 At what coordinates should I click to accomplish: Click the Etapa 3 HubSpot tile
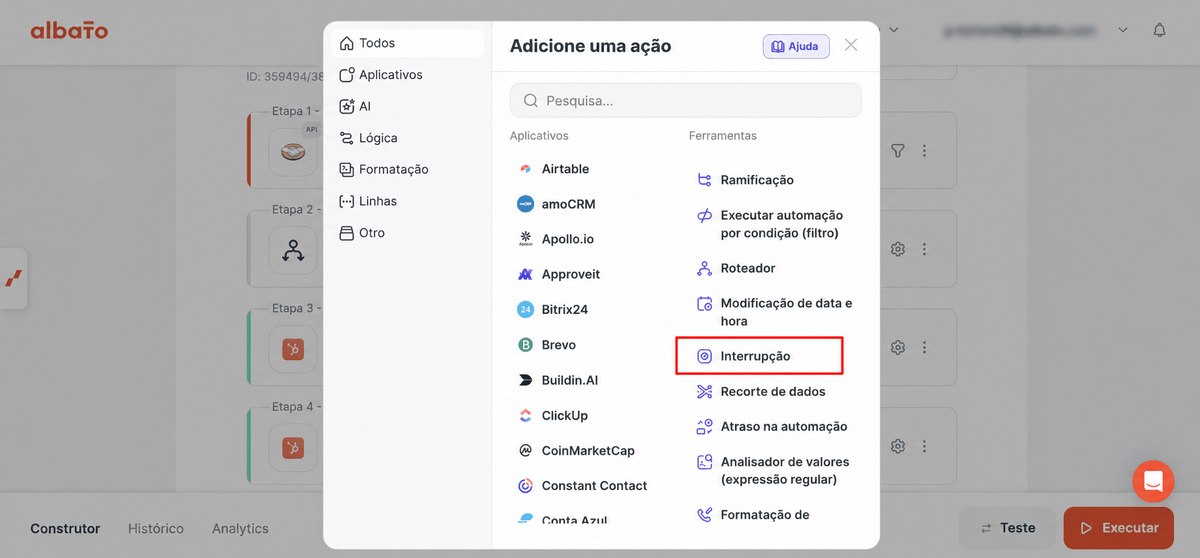coord(293,348)
